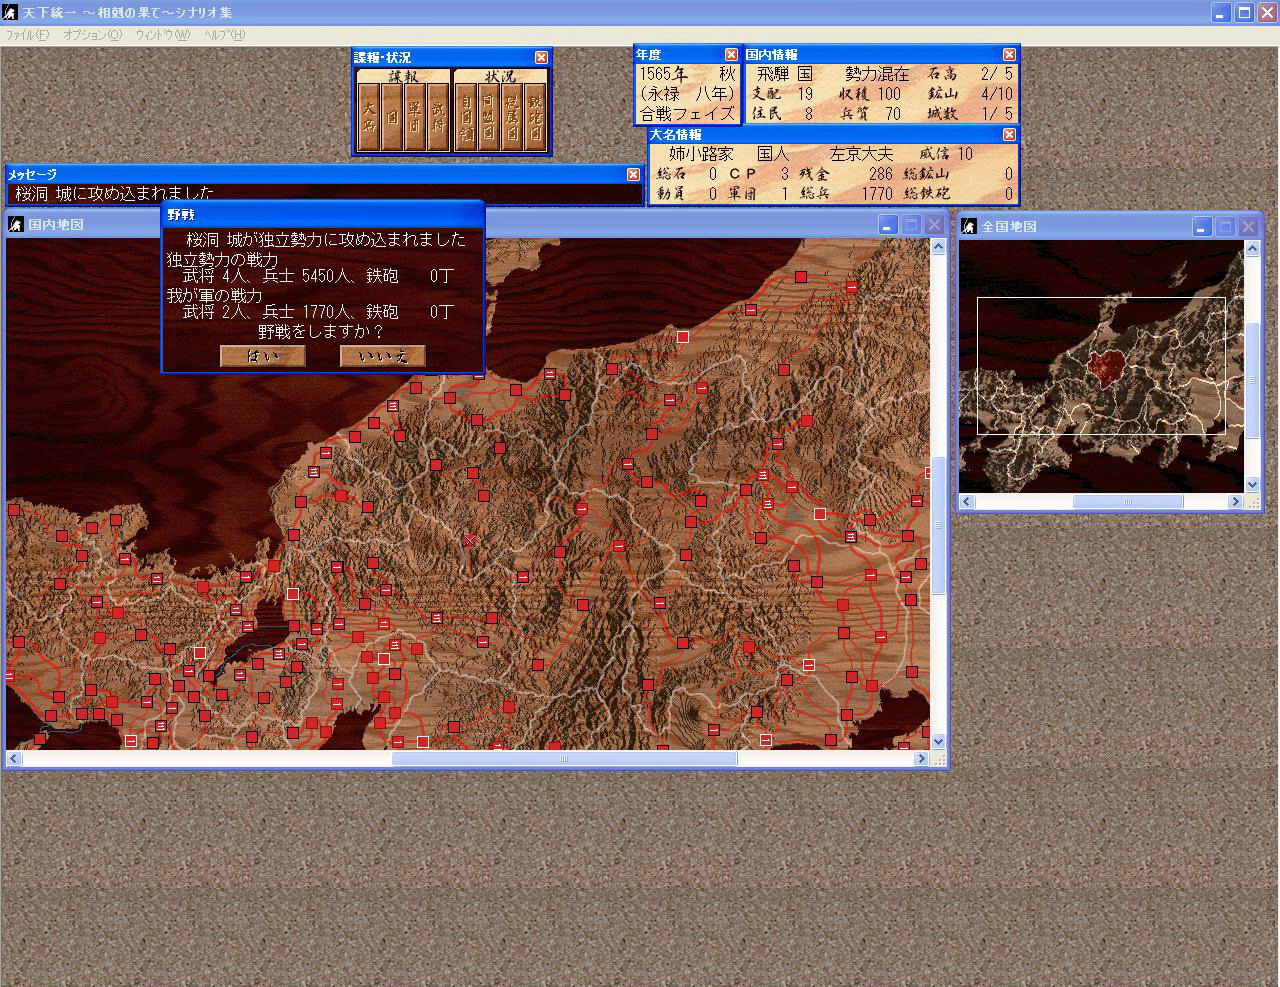The image size is (1280, 987).
Task: Click the 収穫 100 value
Action: (869, 94)
